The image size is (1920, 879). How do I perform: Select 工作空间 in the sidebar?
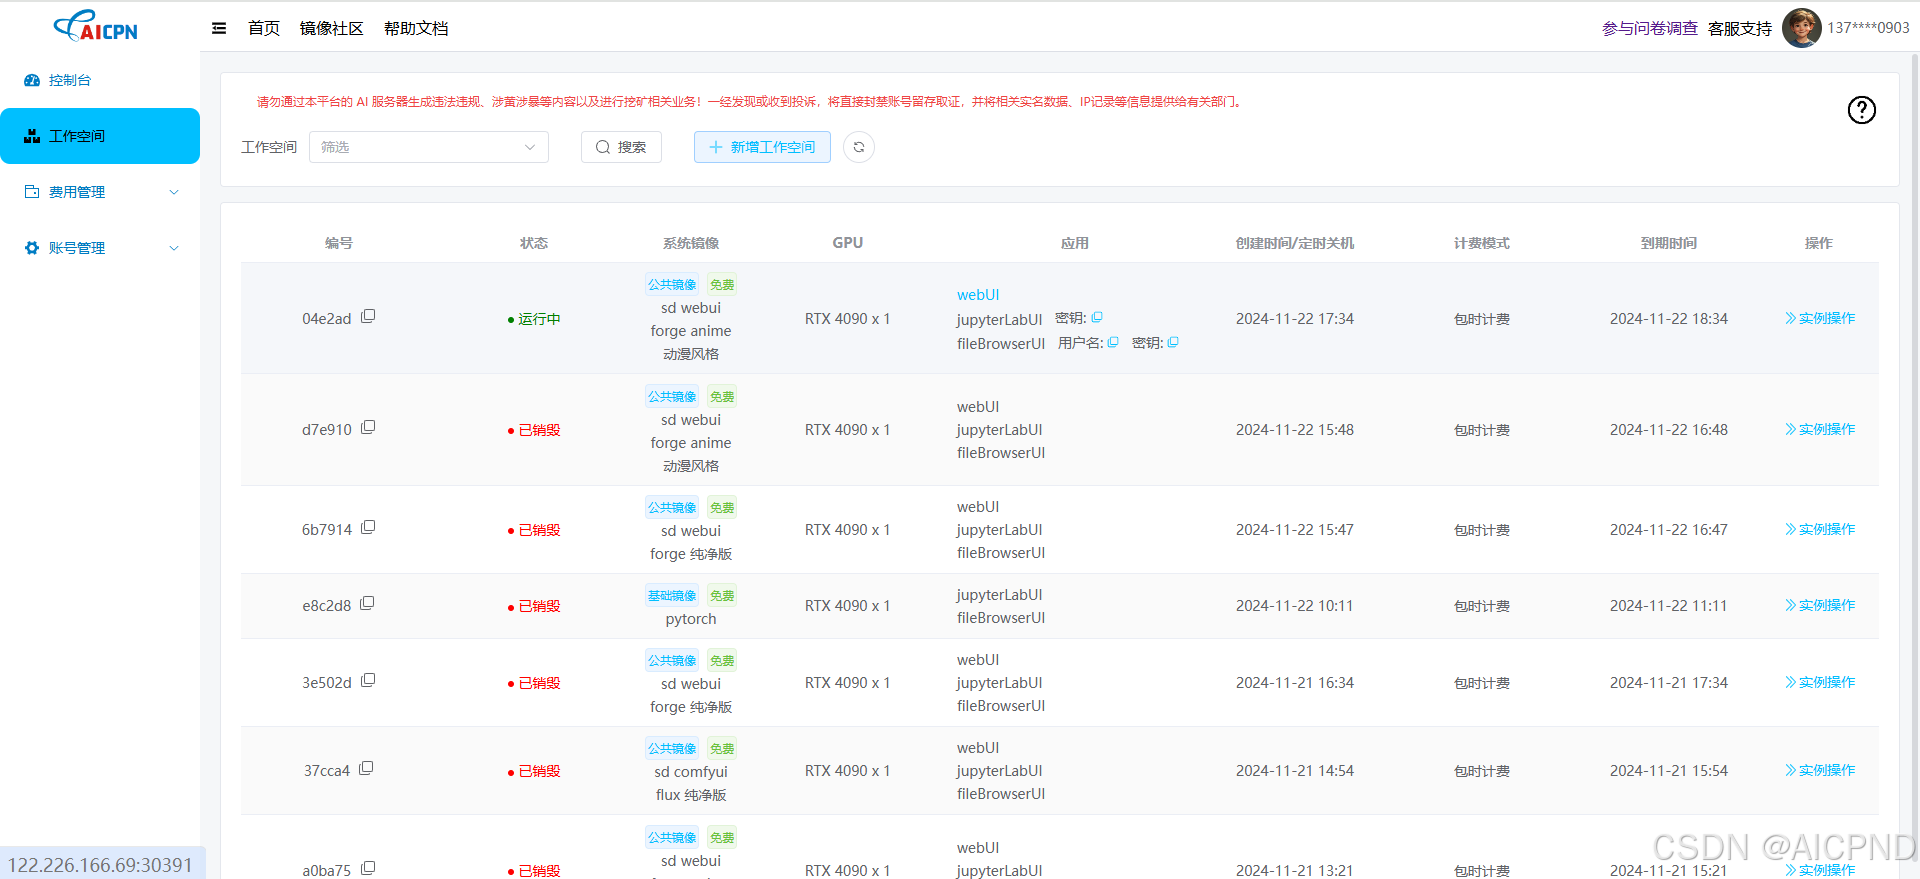[x=100, y=136]
